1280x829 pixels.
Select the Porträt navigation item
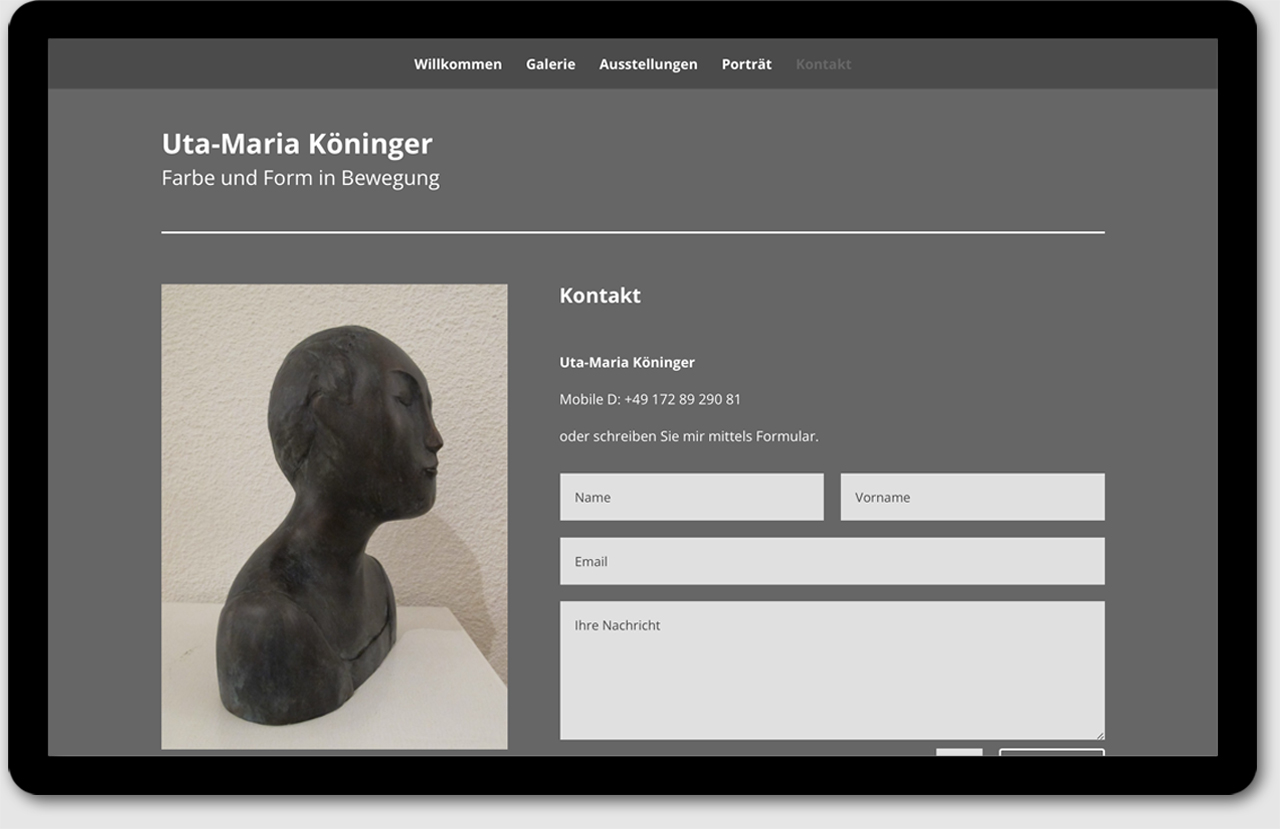pyautogui.click(x=746, y=64)
